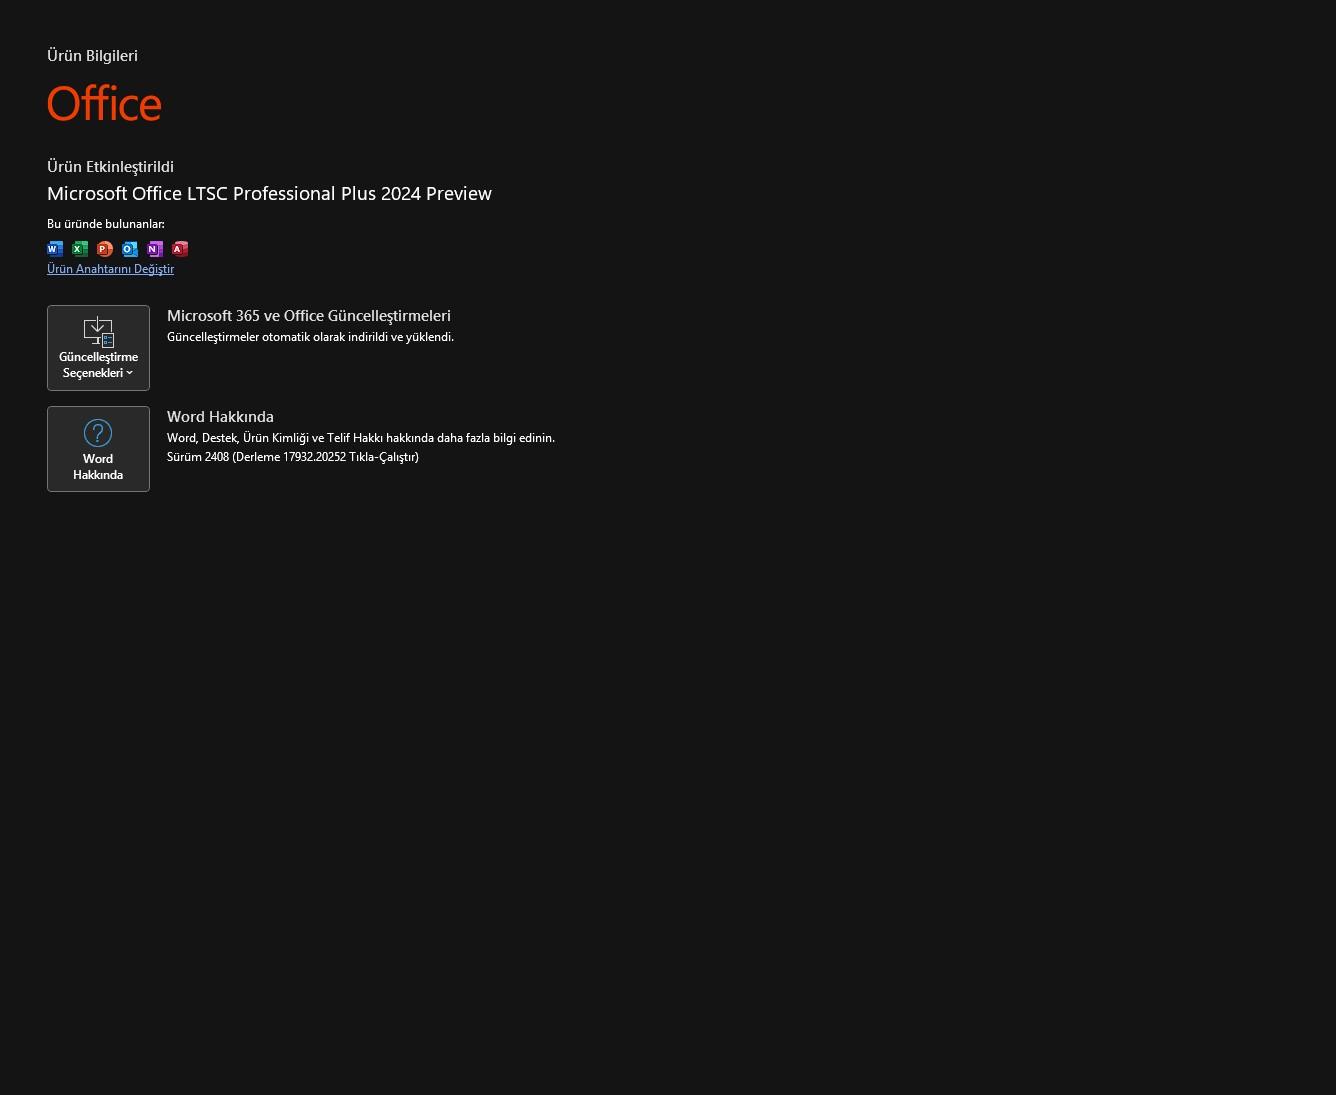Click the question mark icon in Word Hakkında
1336x1095 pixels.
point(98,433)
